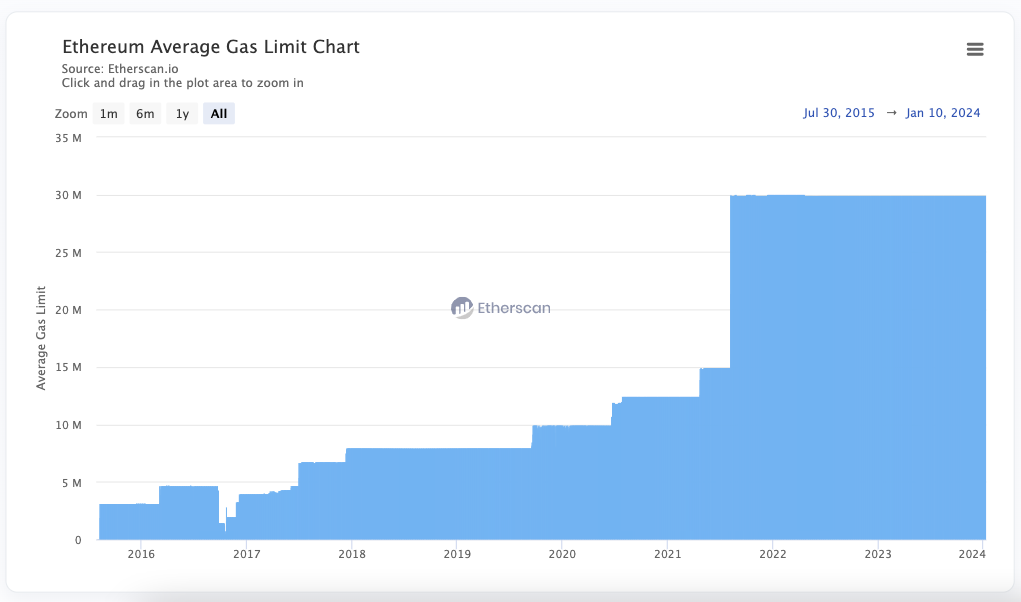Click the Average Gas Limit axis title
The height and width of the screenshot is (602, 1021).
click(42, 338)
